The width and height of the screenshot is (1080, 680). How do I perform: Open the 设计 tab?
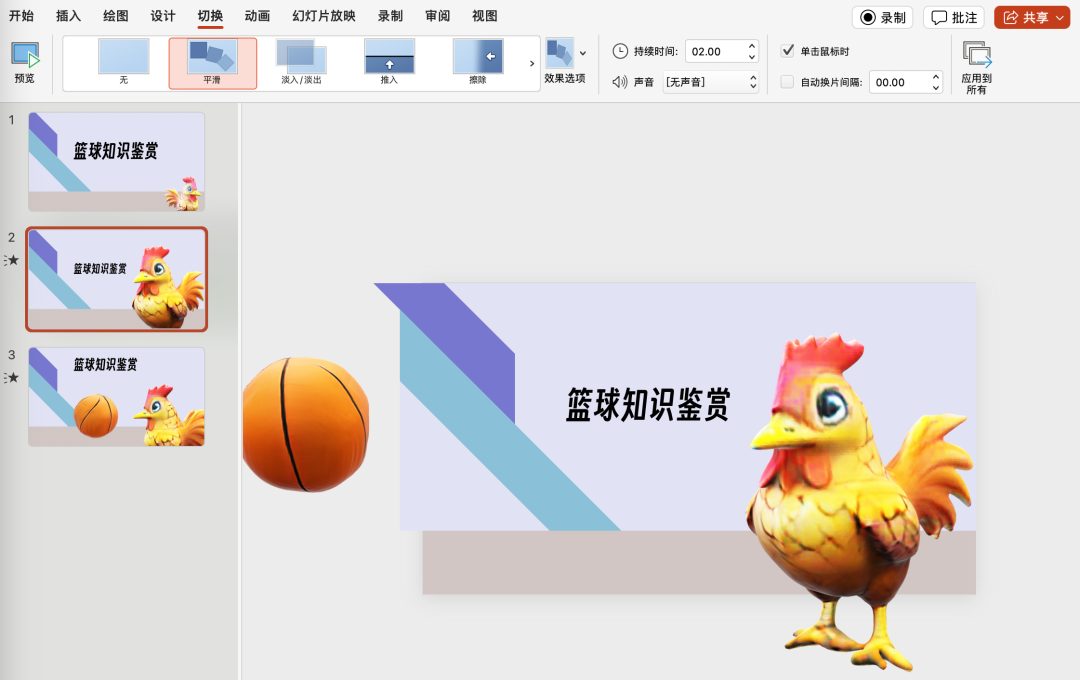tap(163, 16)
